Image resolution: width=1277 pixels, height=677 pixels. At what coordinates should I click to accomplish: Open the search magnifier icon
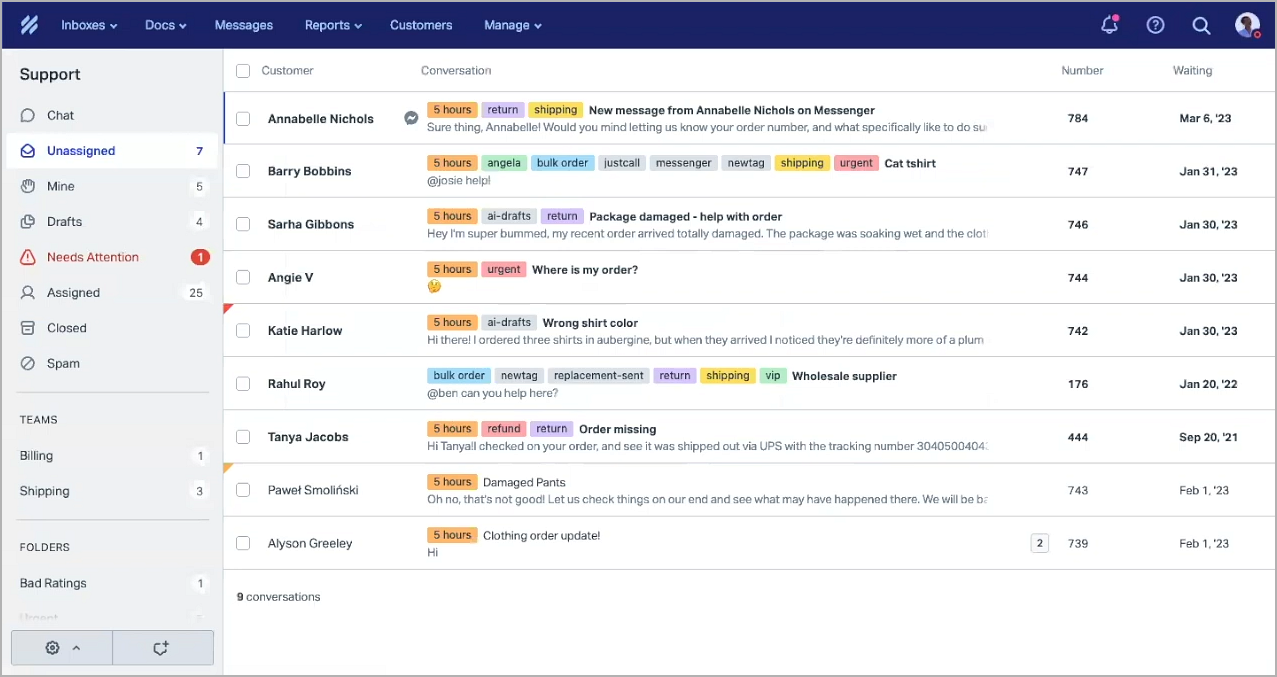click(1201, 25)
